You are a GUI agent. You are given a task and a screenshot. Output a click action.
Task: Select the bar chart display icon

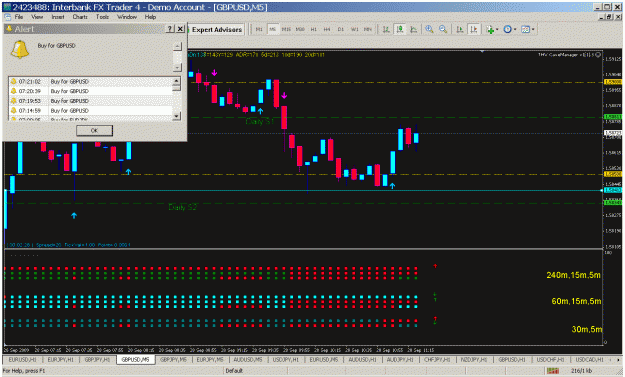click(386, 29)
